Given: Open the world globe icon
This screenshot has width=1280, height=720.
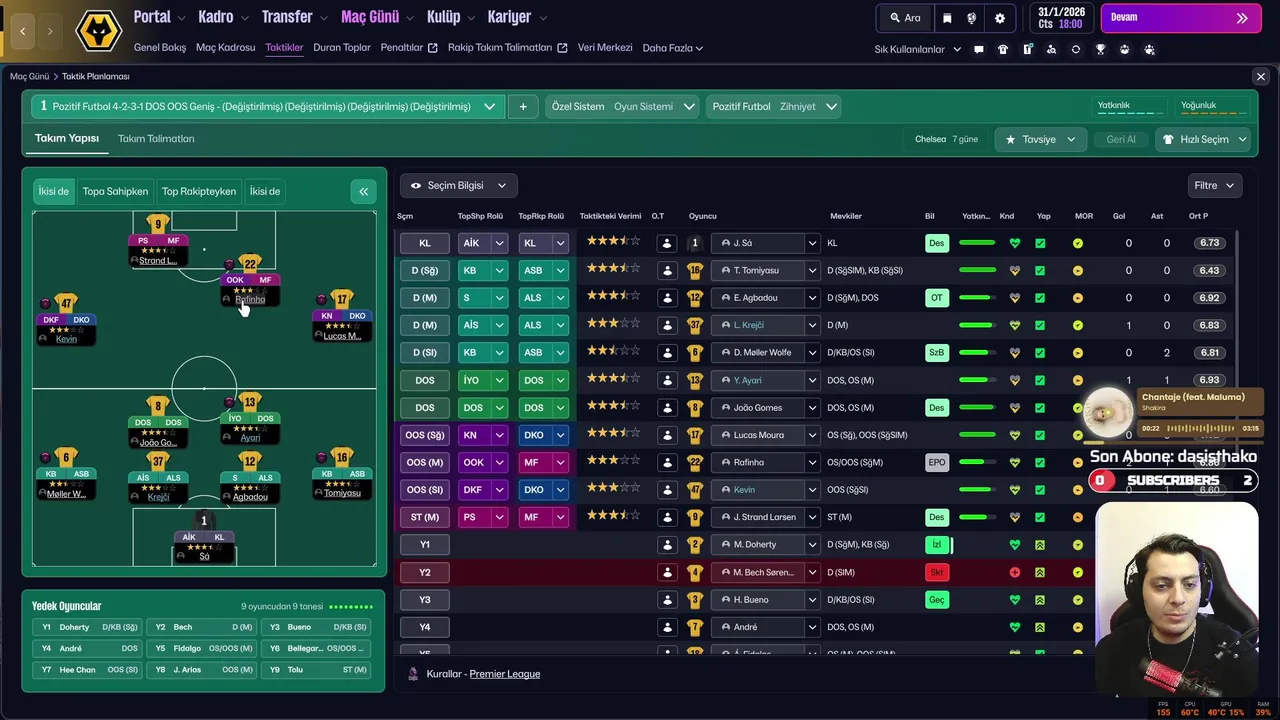Looking at the screenshot, I should pos(972,18).
